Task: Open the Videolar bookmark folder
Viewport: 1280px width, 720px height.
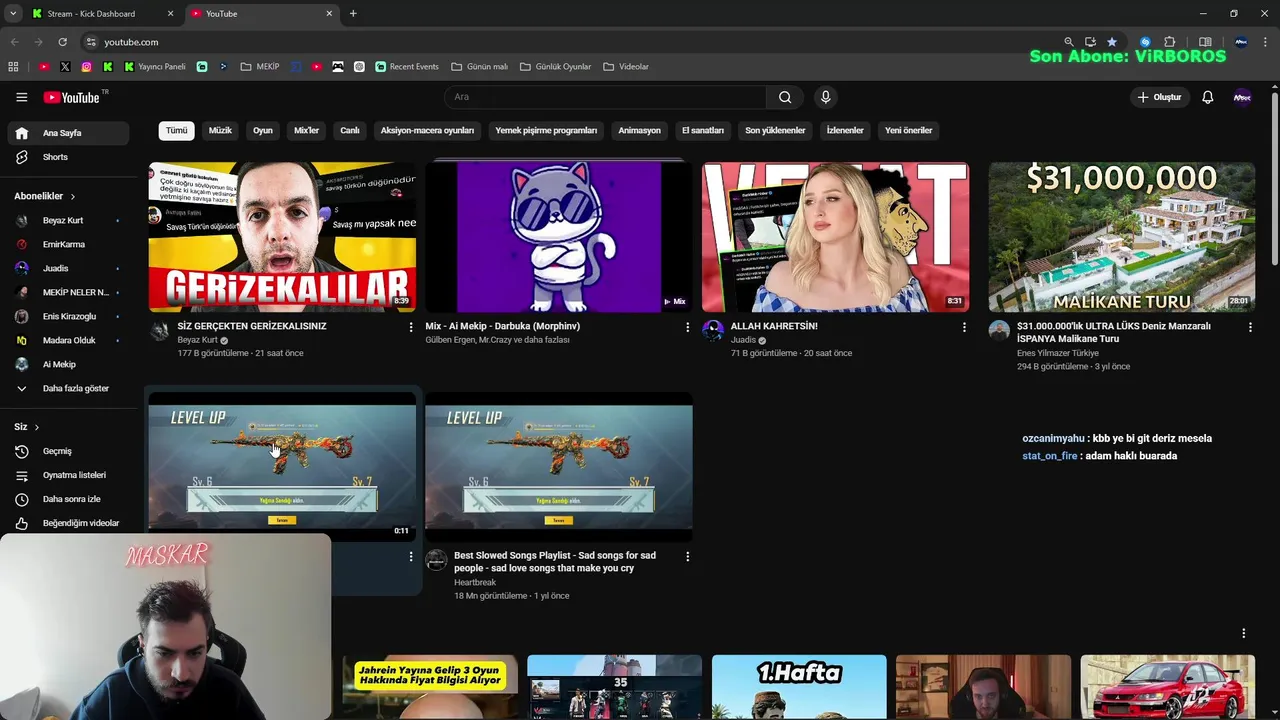Action: click(x=626, y=67)
